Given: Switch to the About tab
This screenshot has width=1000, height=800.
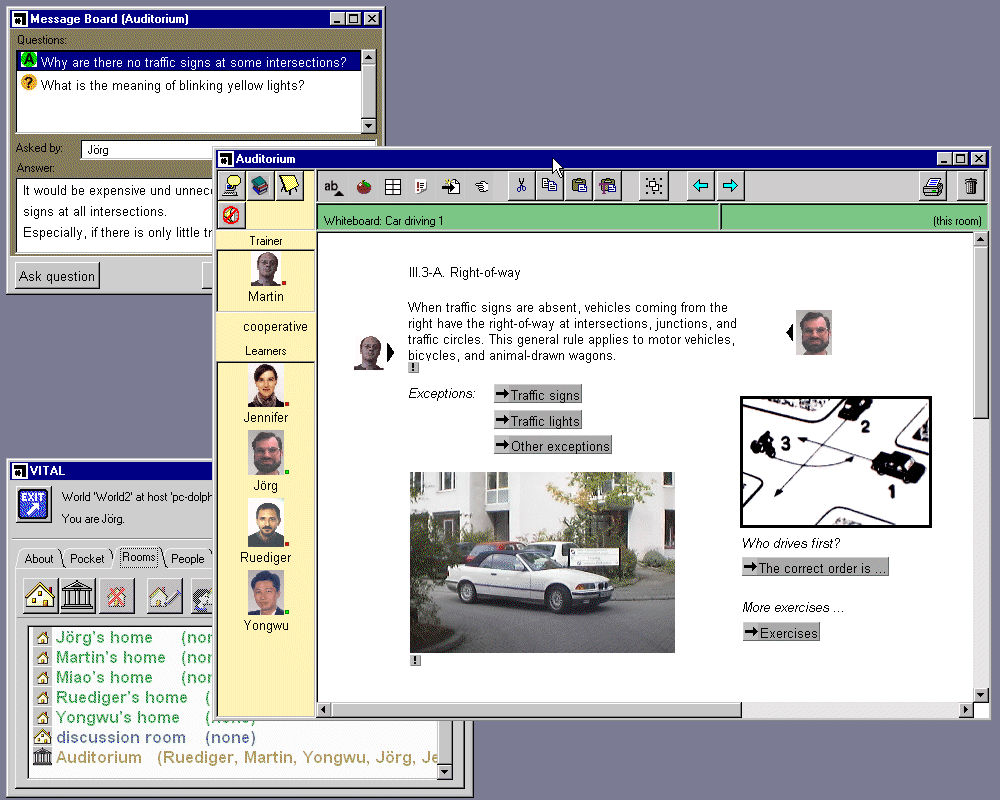Looking at the screenshot, I should (x=39, y=559).
